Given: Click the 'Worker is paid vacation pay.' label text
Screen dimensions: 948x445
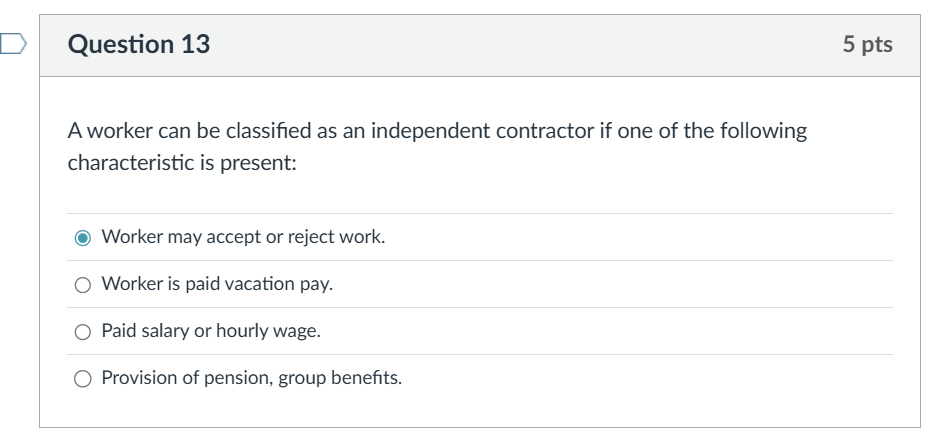Looking at the screenshot, I should click(217, 284).
